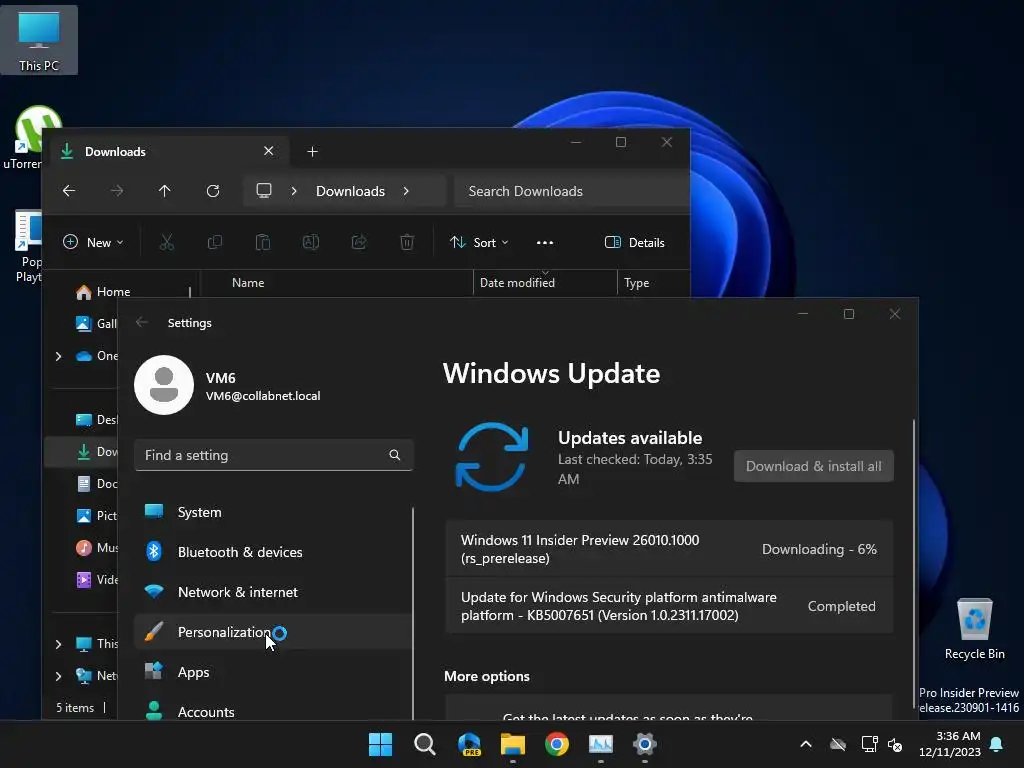Go up one folder level in File Explorer
1024x768 pixels.
click(x=165, y=191)
